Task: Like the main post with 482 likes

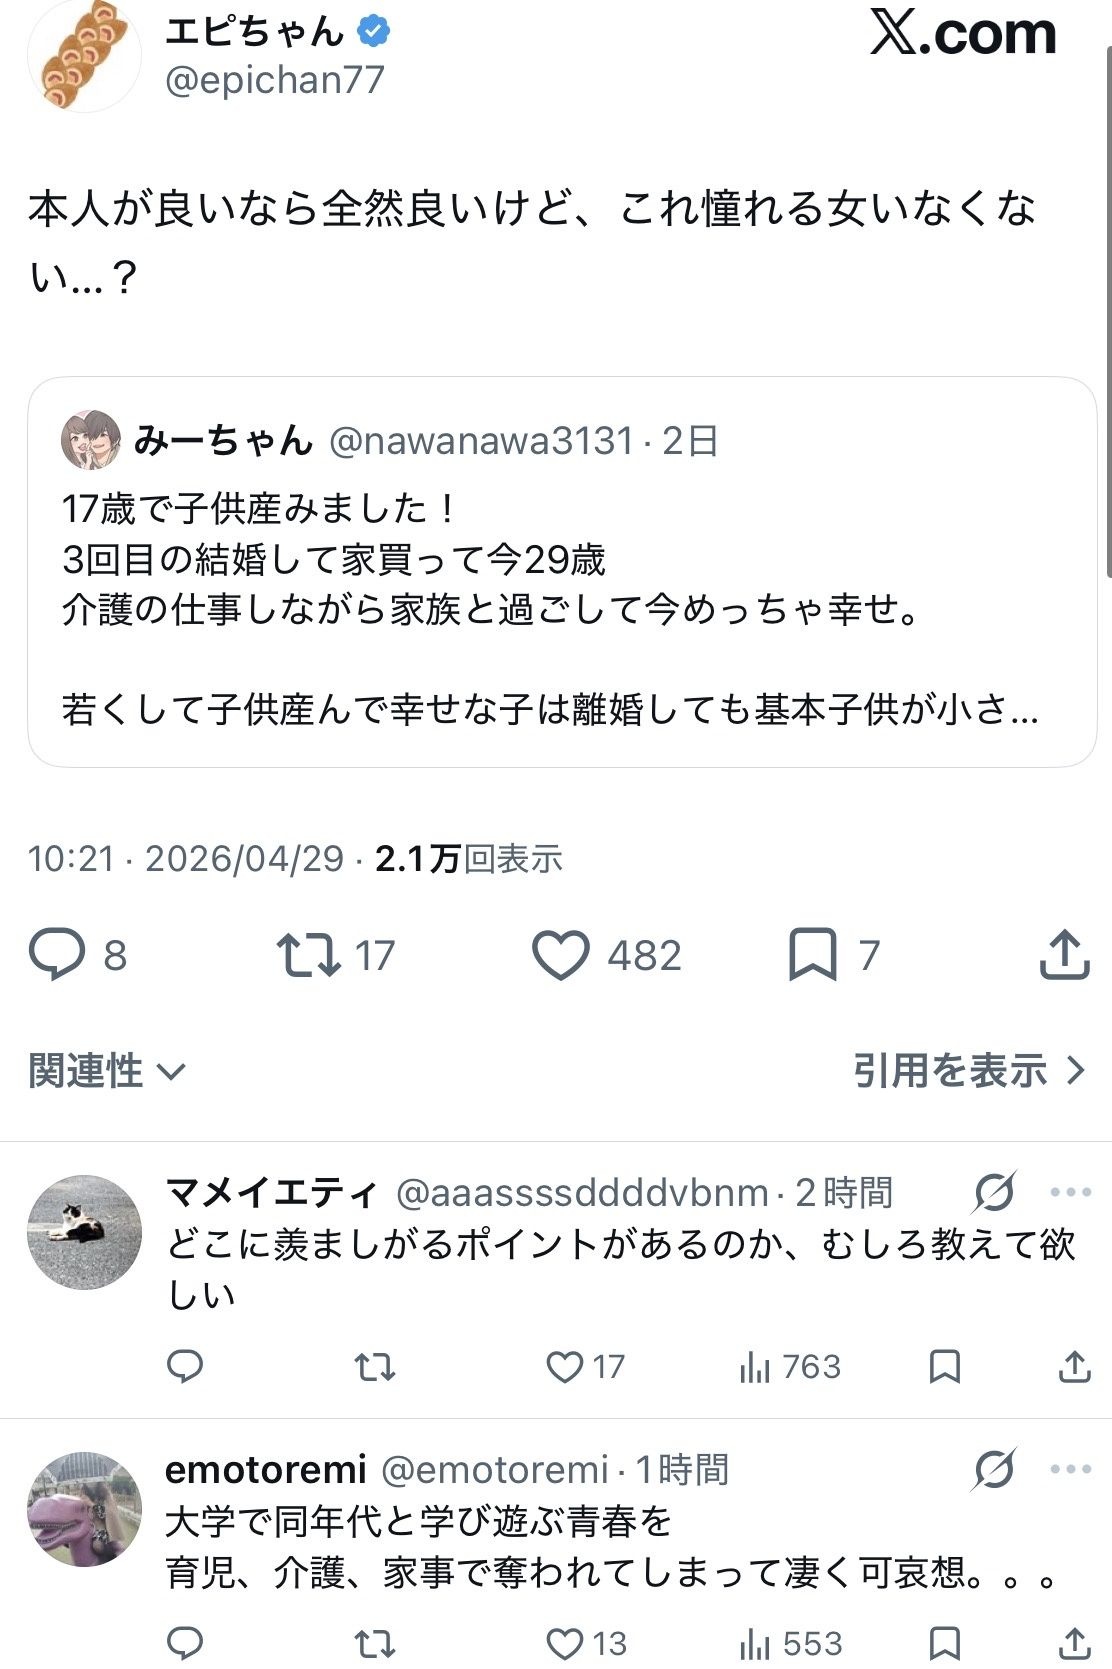Action: pyautogui.click(x=561, y=954)
